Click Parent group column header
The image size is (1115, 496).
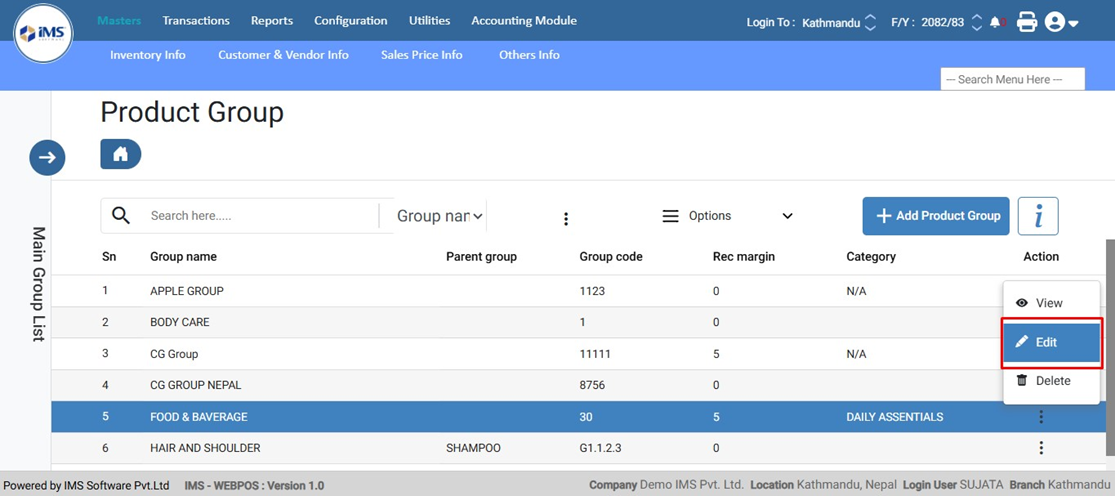click(x=481, y=257)
